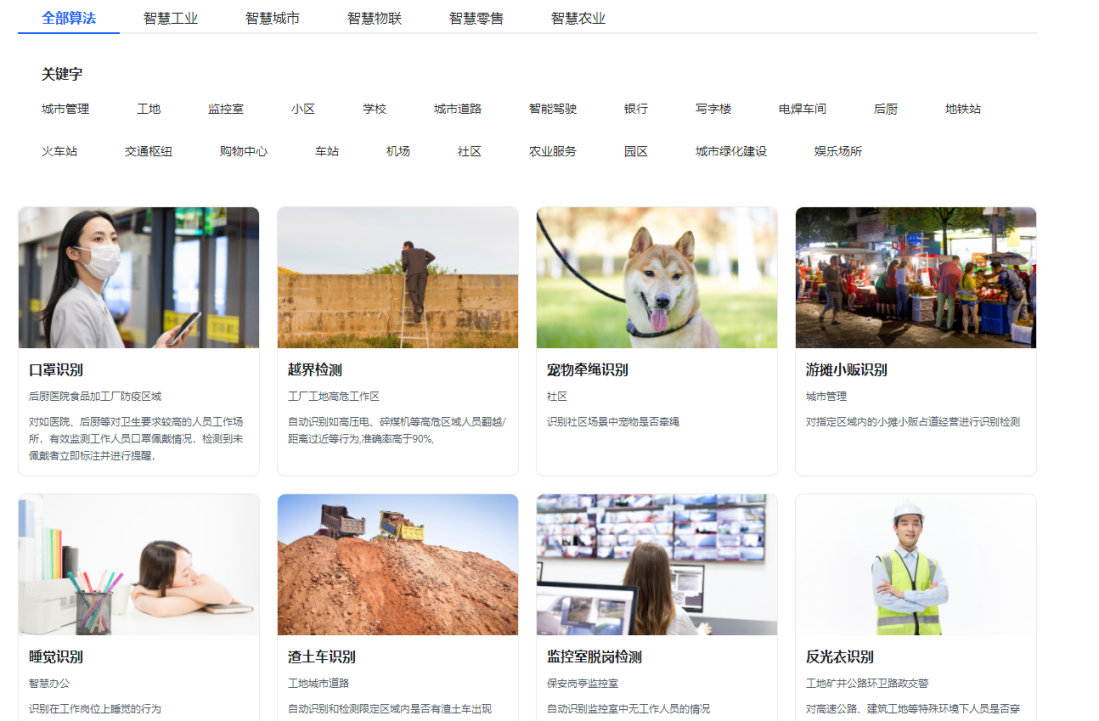Screen dimensions: 1099x721
Task: Filter by 智能驾驶 keyword
Action: point(553,109)
